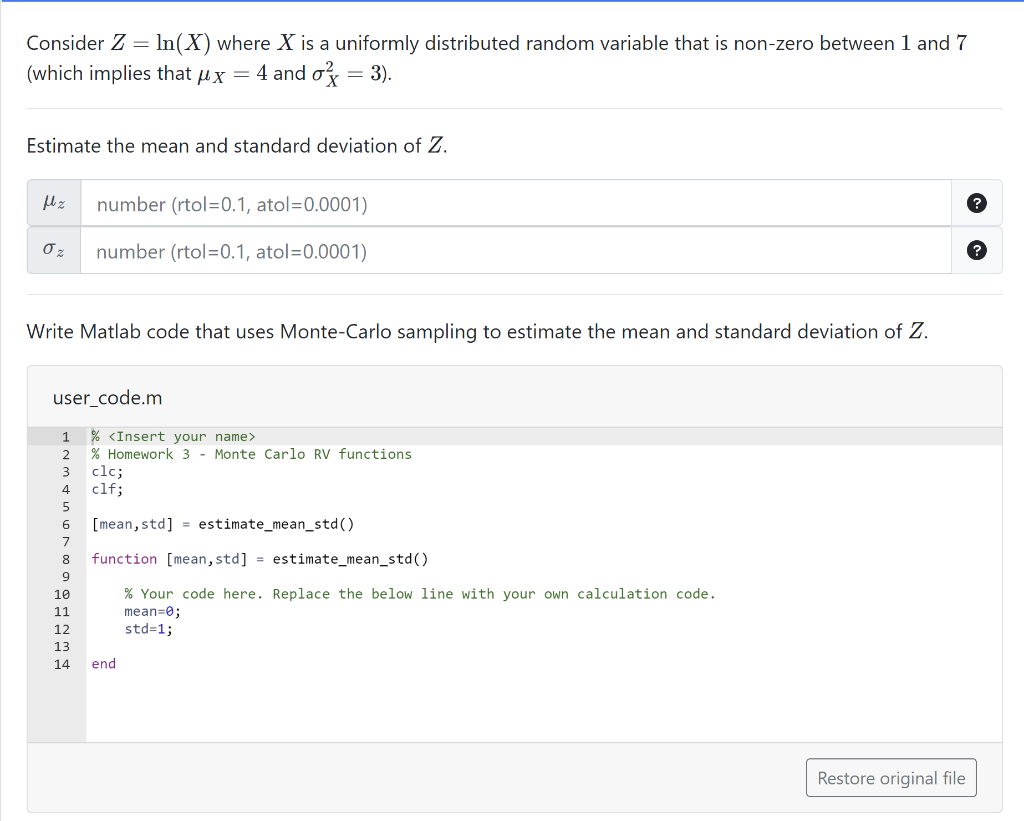Click the Homework 3 comment line
1024x821 pixels.
point(250,453)
